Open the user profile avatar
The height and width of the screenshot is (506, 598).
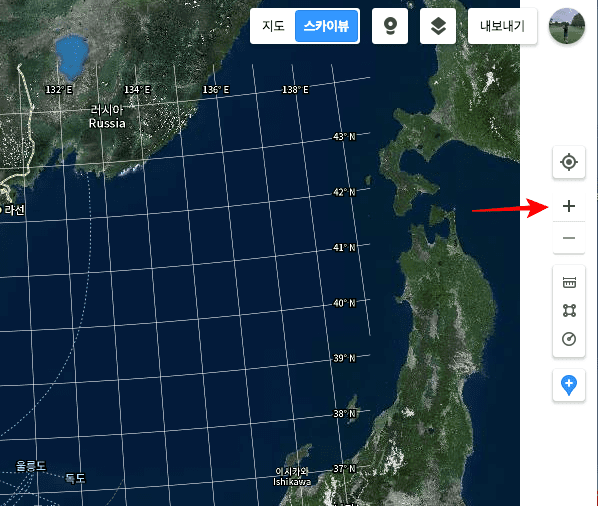567,26
